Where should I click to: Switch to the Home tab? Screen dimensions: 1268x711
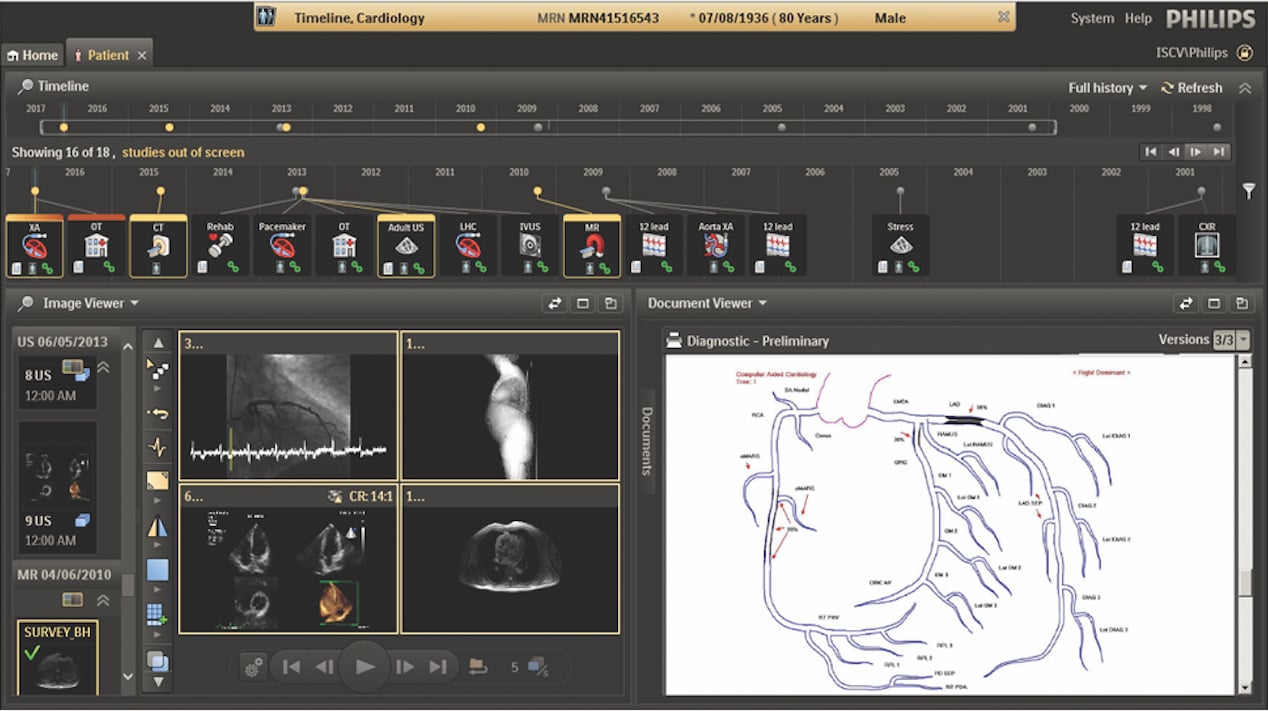tap(33, 55)
